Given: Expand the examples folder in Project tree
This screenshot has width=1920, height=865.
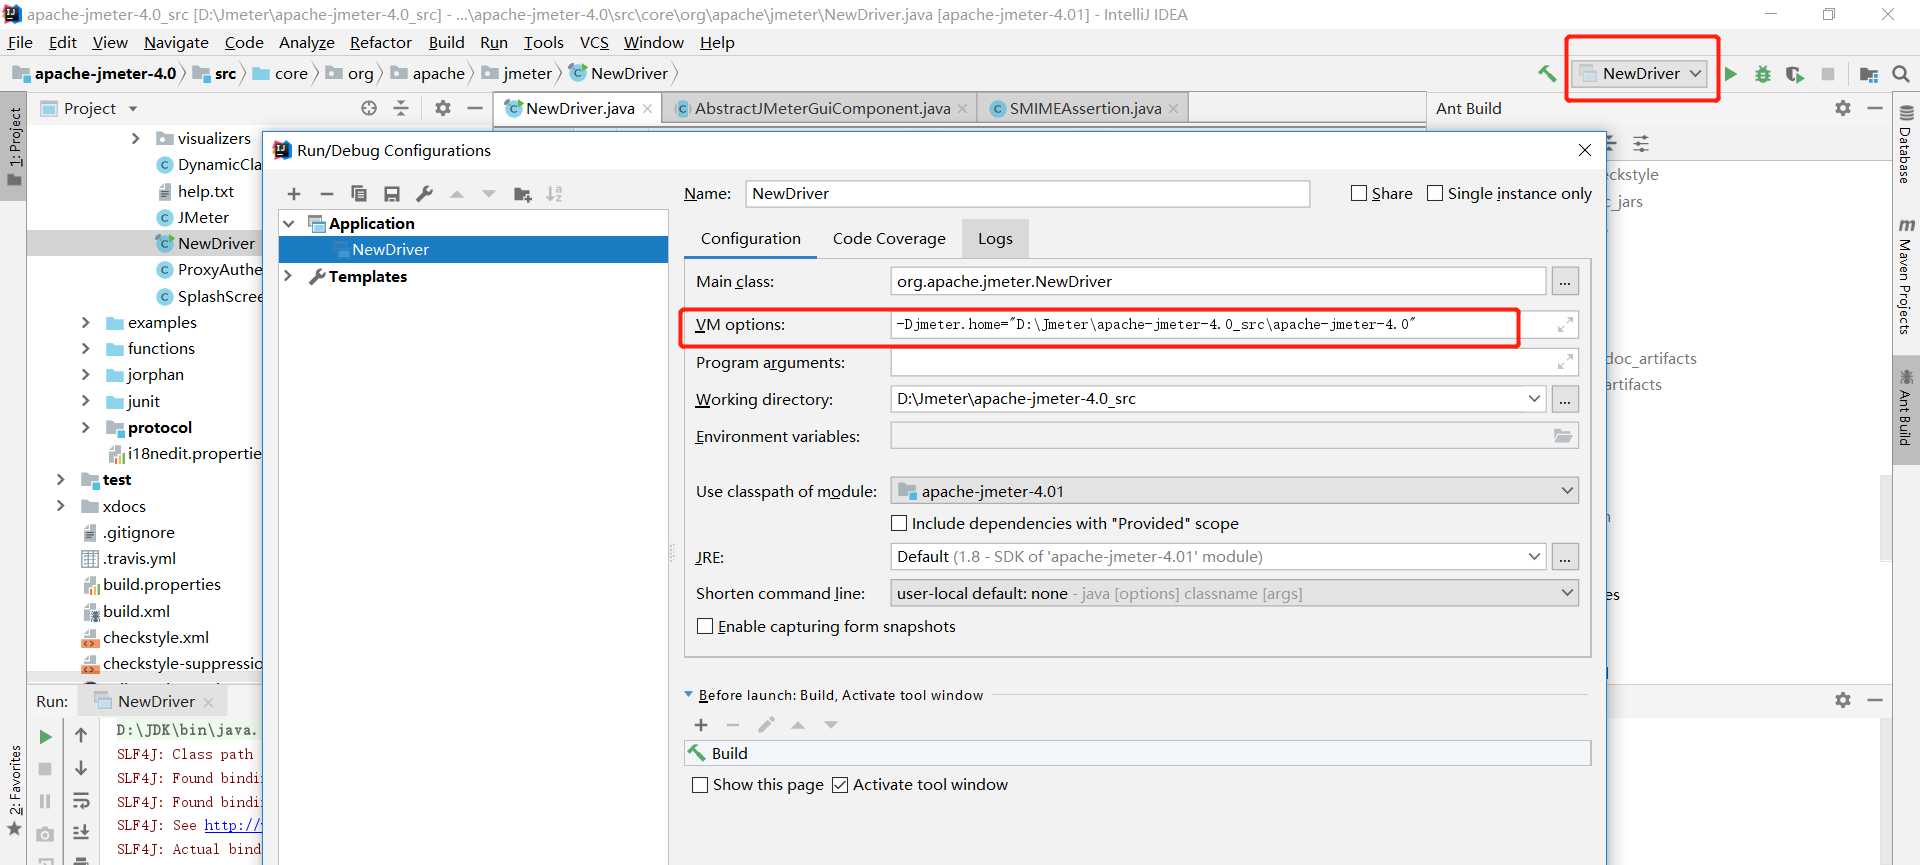Looking at the screenshot, I should pos(85,322).
